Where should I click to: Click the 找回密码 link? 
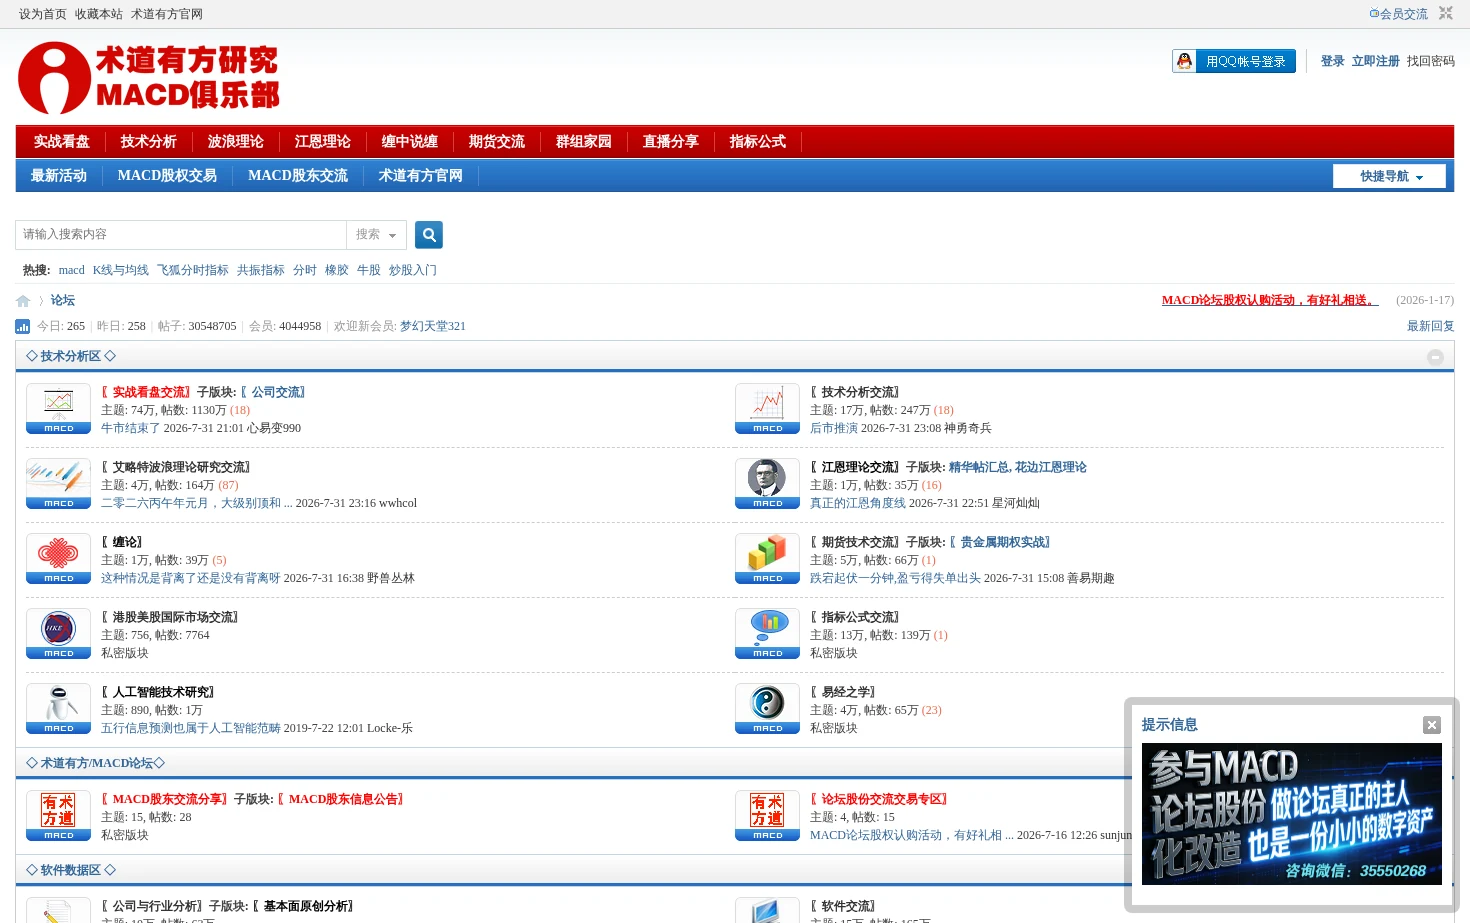coord(1431,61)
